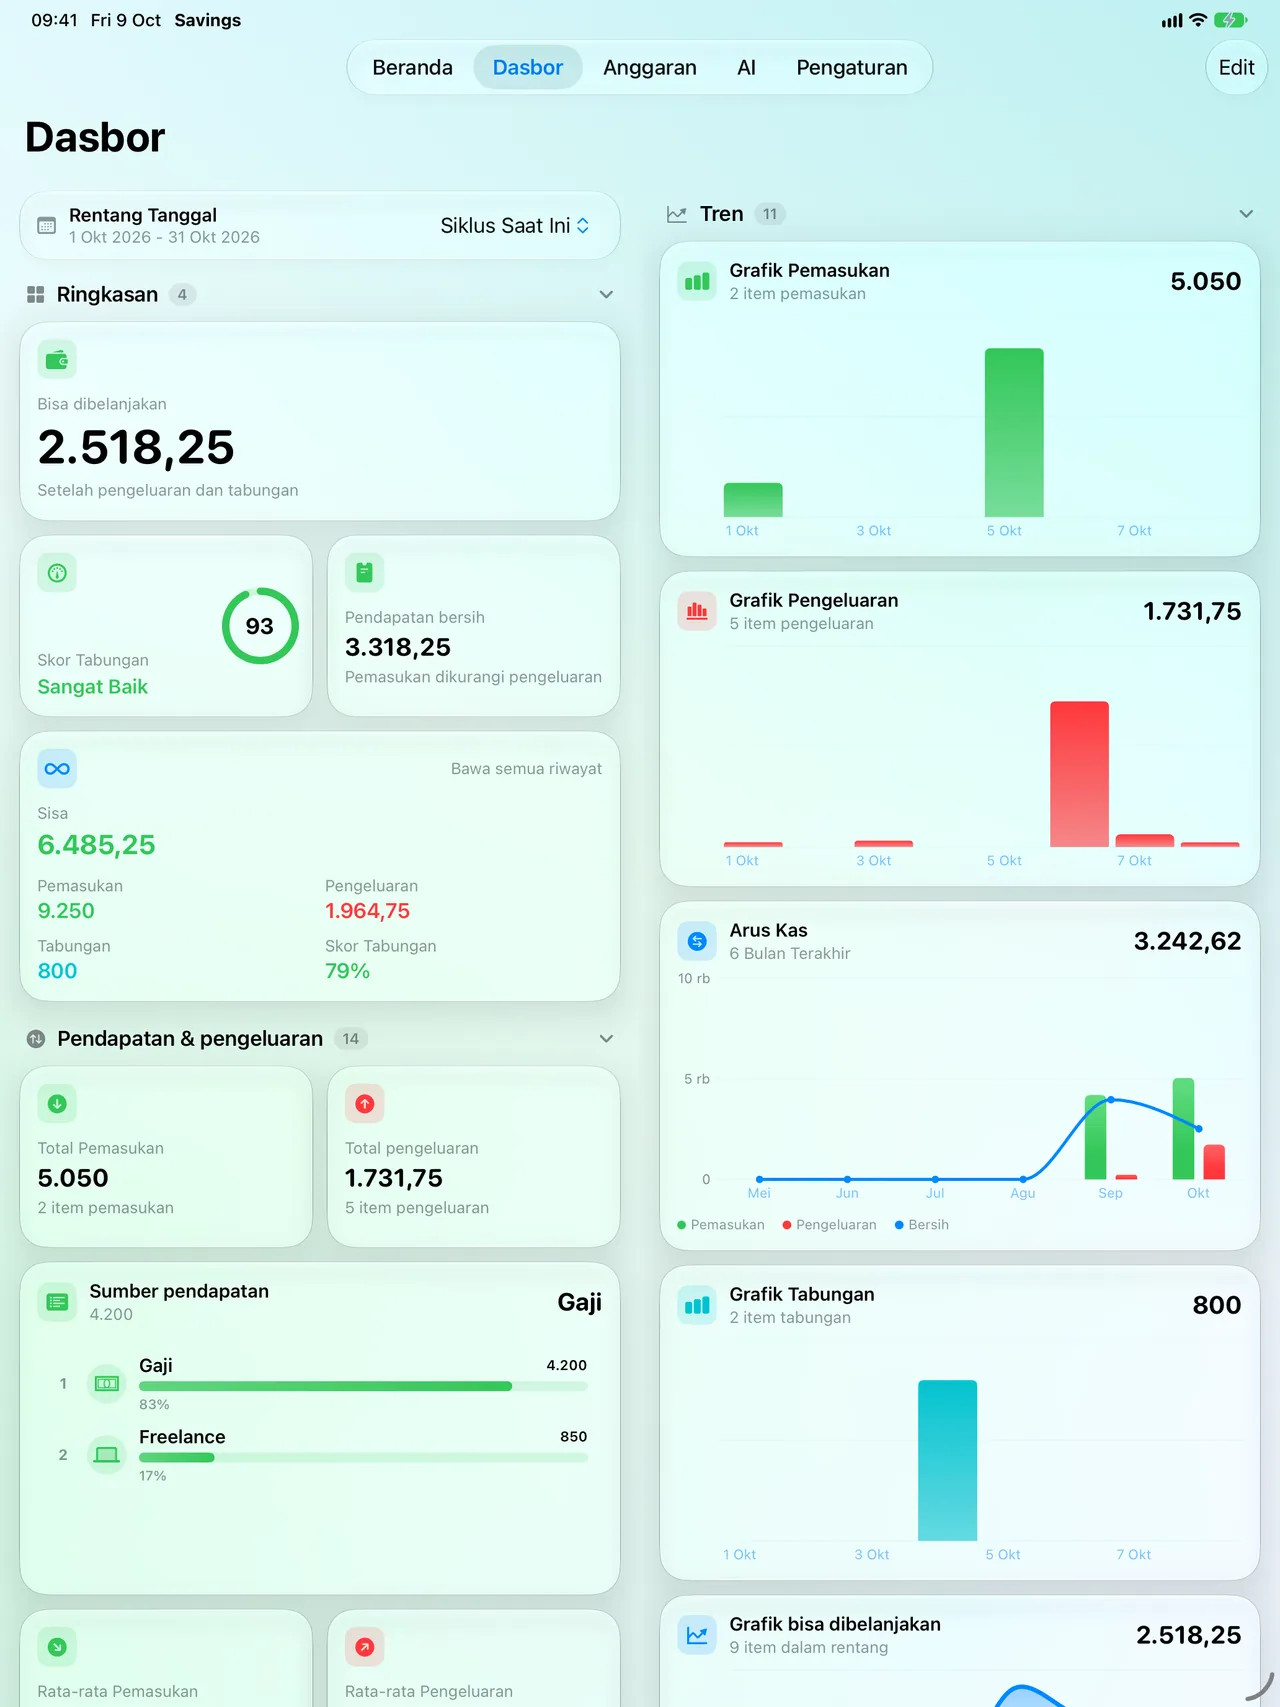Open the Siklus Saat Ini date range picker
The height and width of the screenshot is (1707, 1280).
tap(515, 226)
